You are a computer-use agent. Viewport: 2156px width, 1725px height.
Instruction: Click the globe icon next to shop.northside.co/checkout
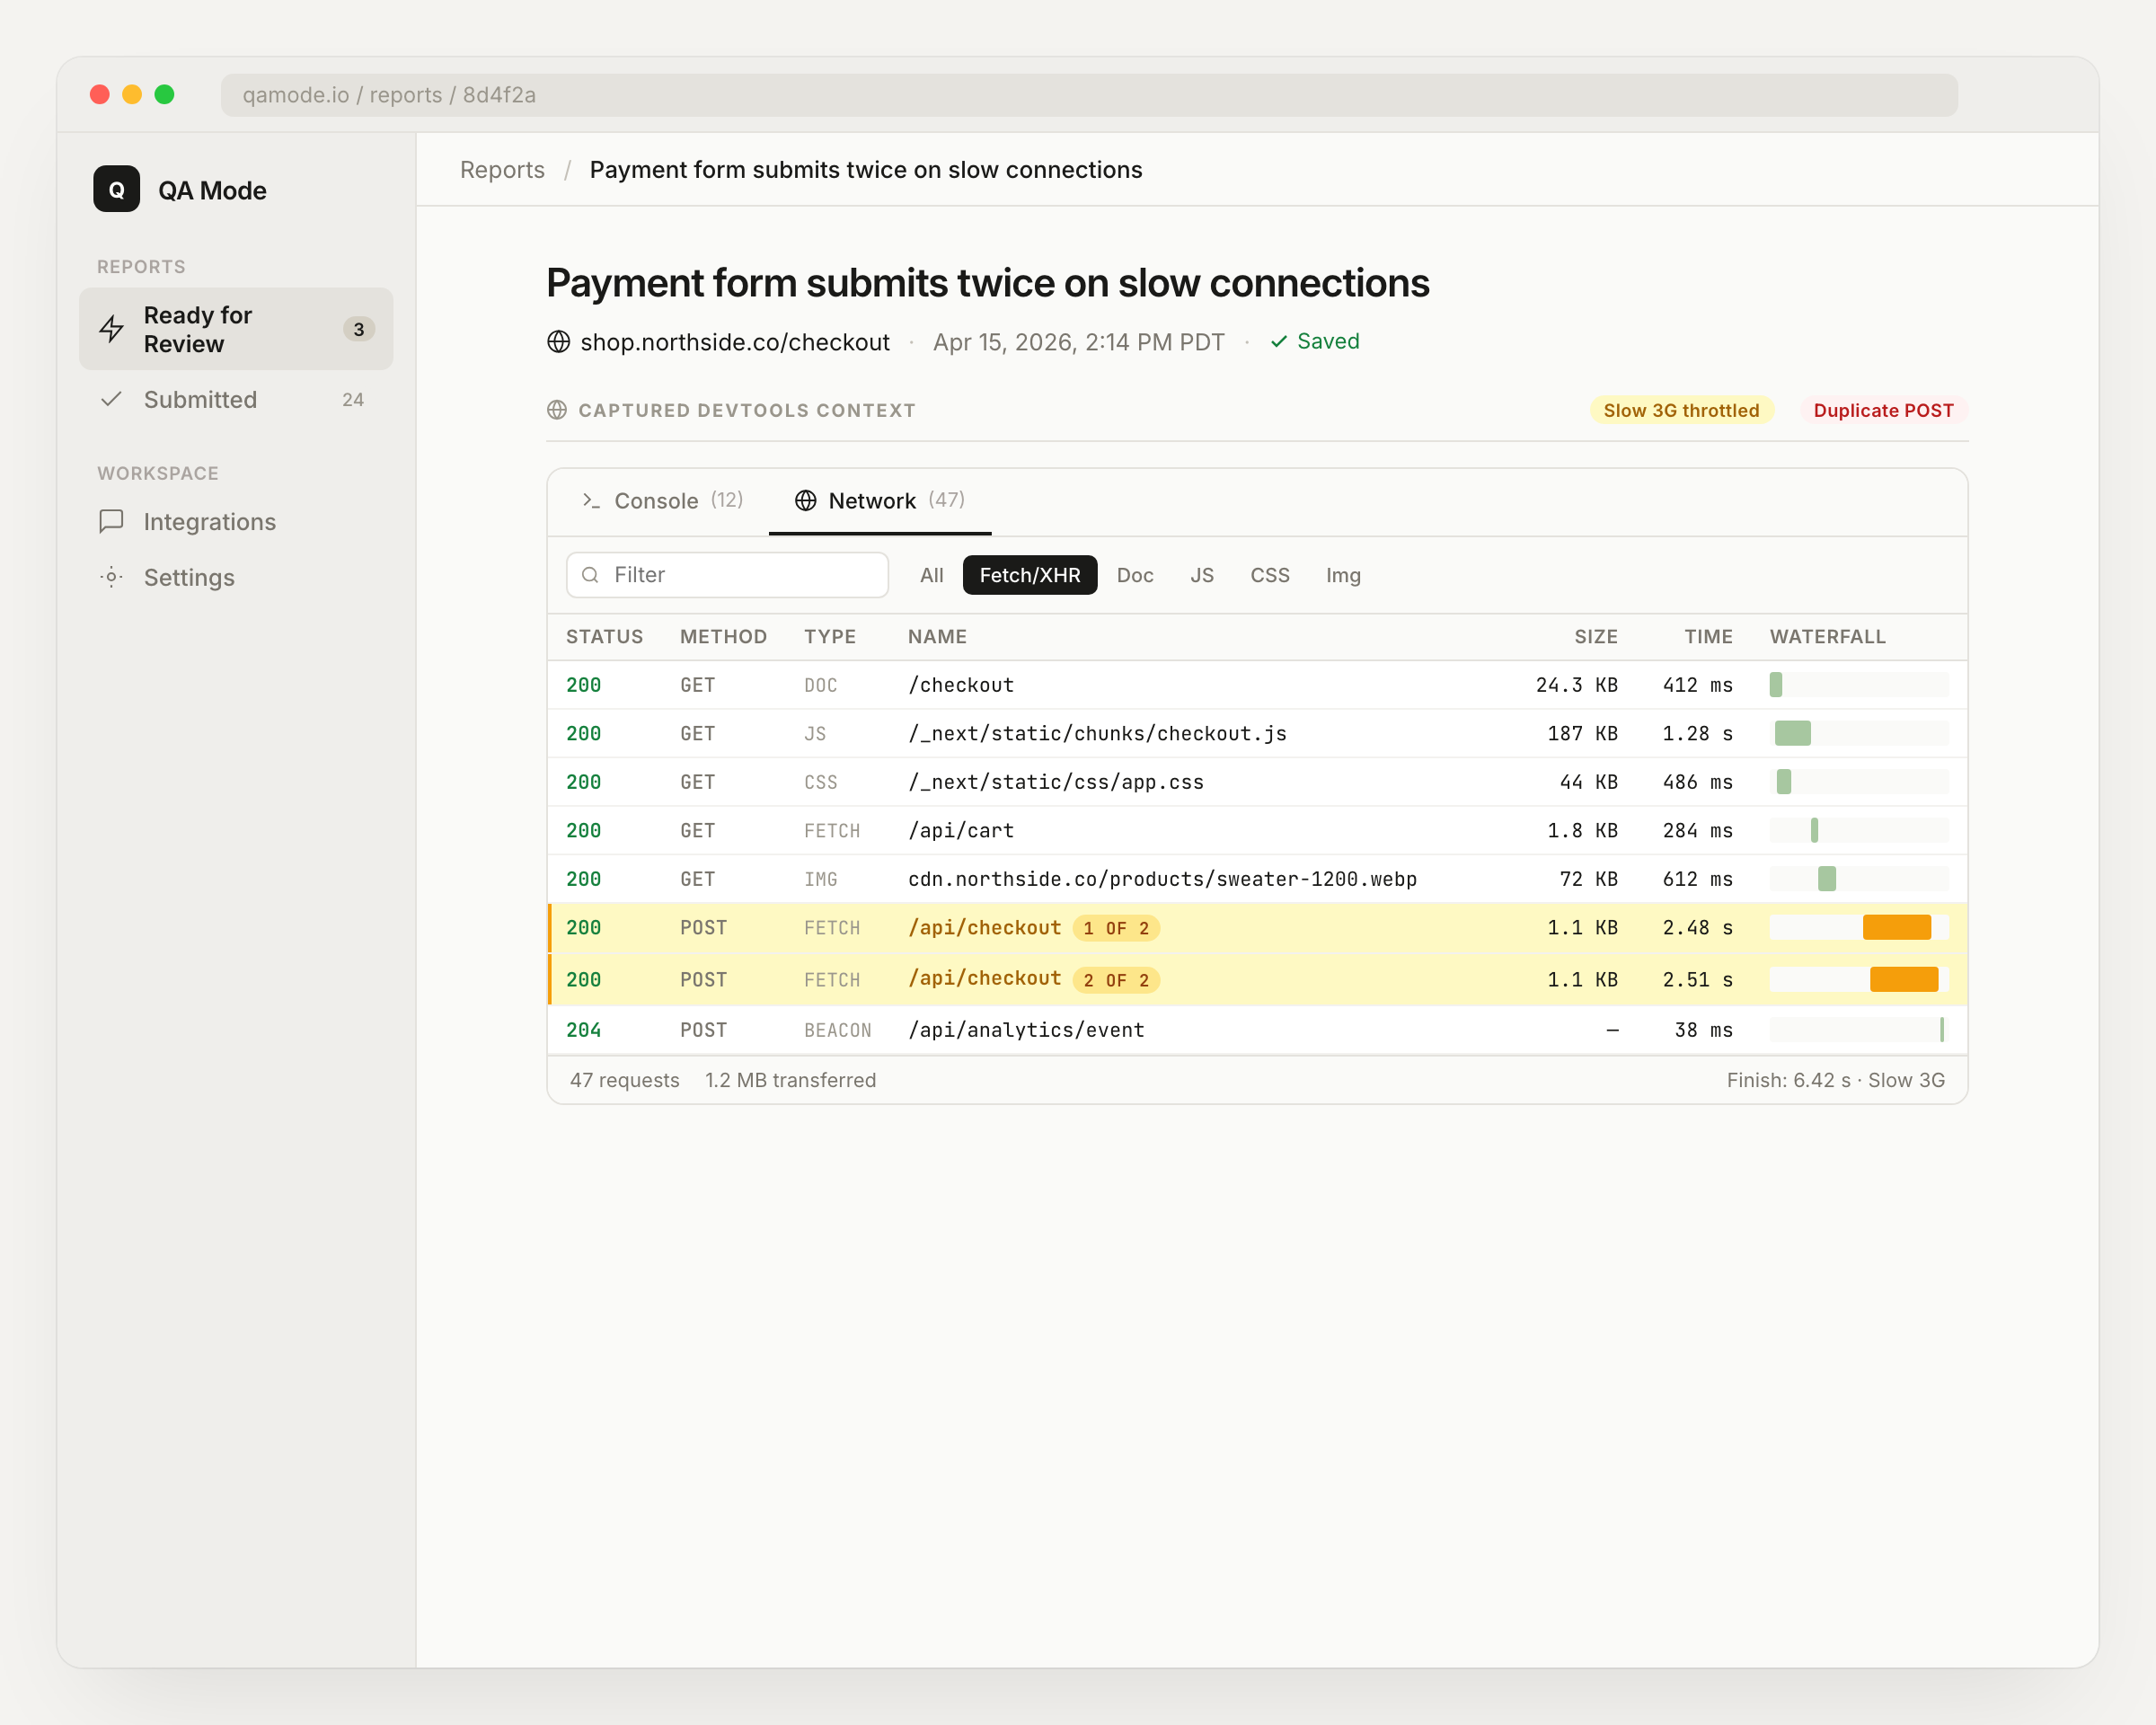558,342
